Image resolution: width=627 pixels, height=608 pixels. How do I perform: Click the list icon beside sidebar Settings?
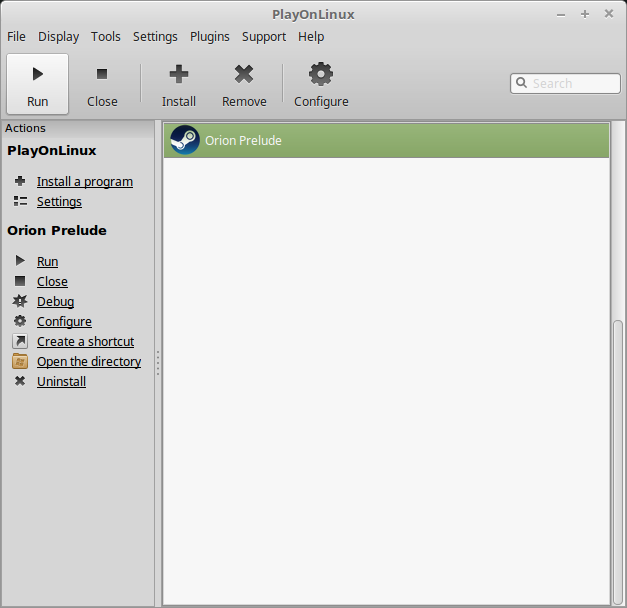(x=20, y=201)
